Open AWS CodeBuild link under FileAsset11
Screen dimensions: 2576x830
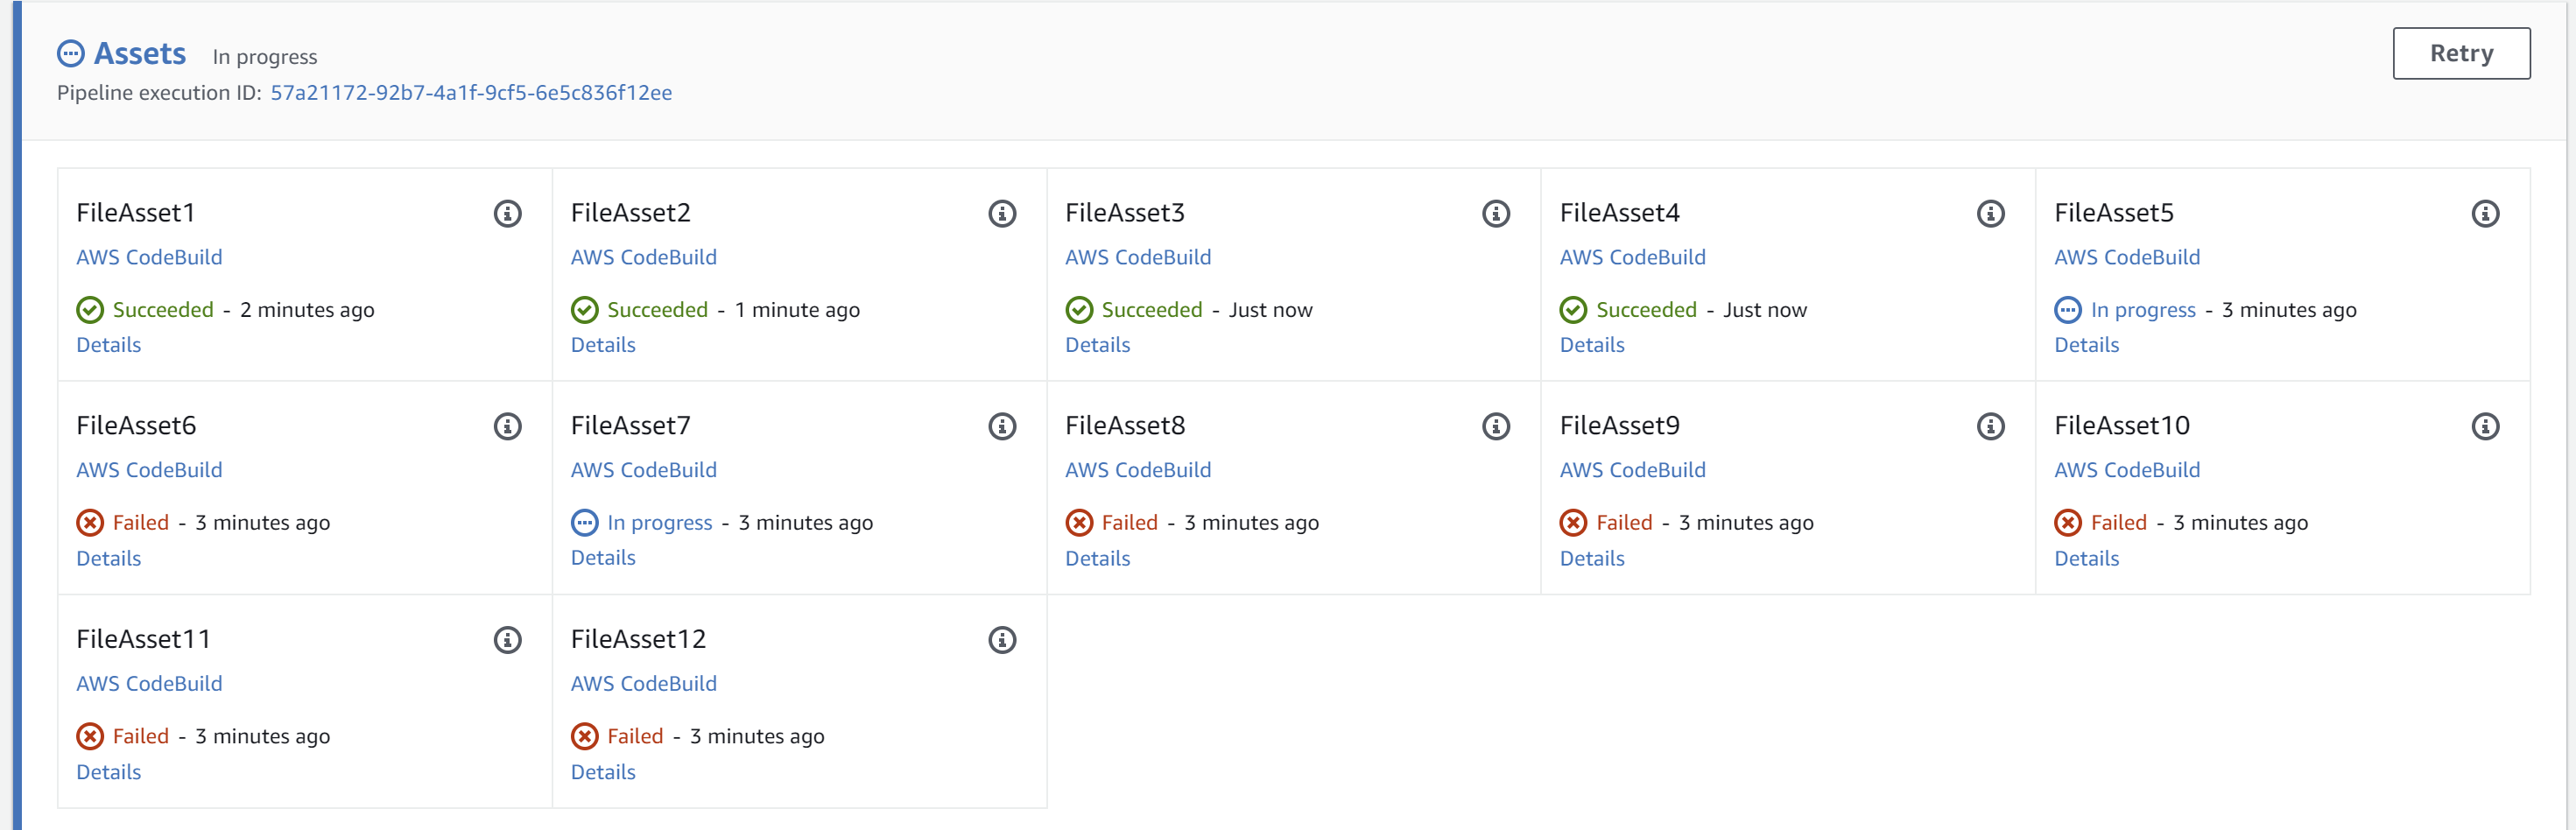pos(149,684)
